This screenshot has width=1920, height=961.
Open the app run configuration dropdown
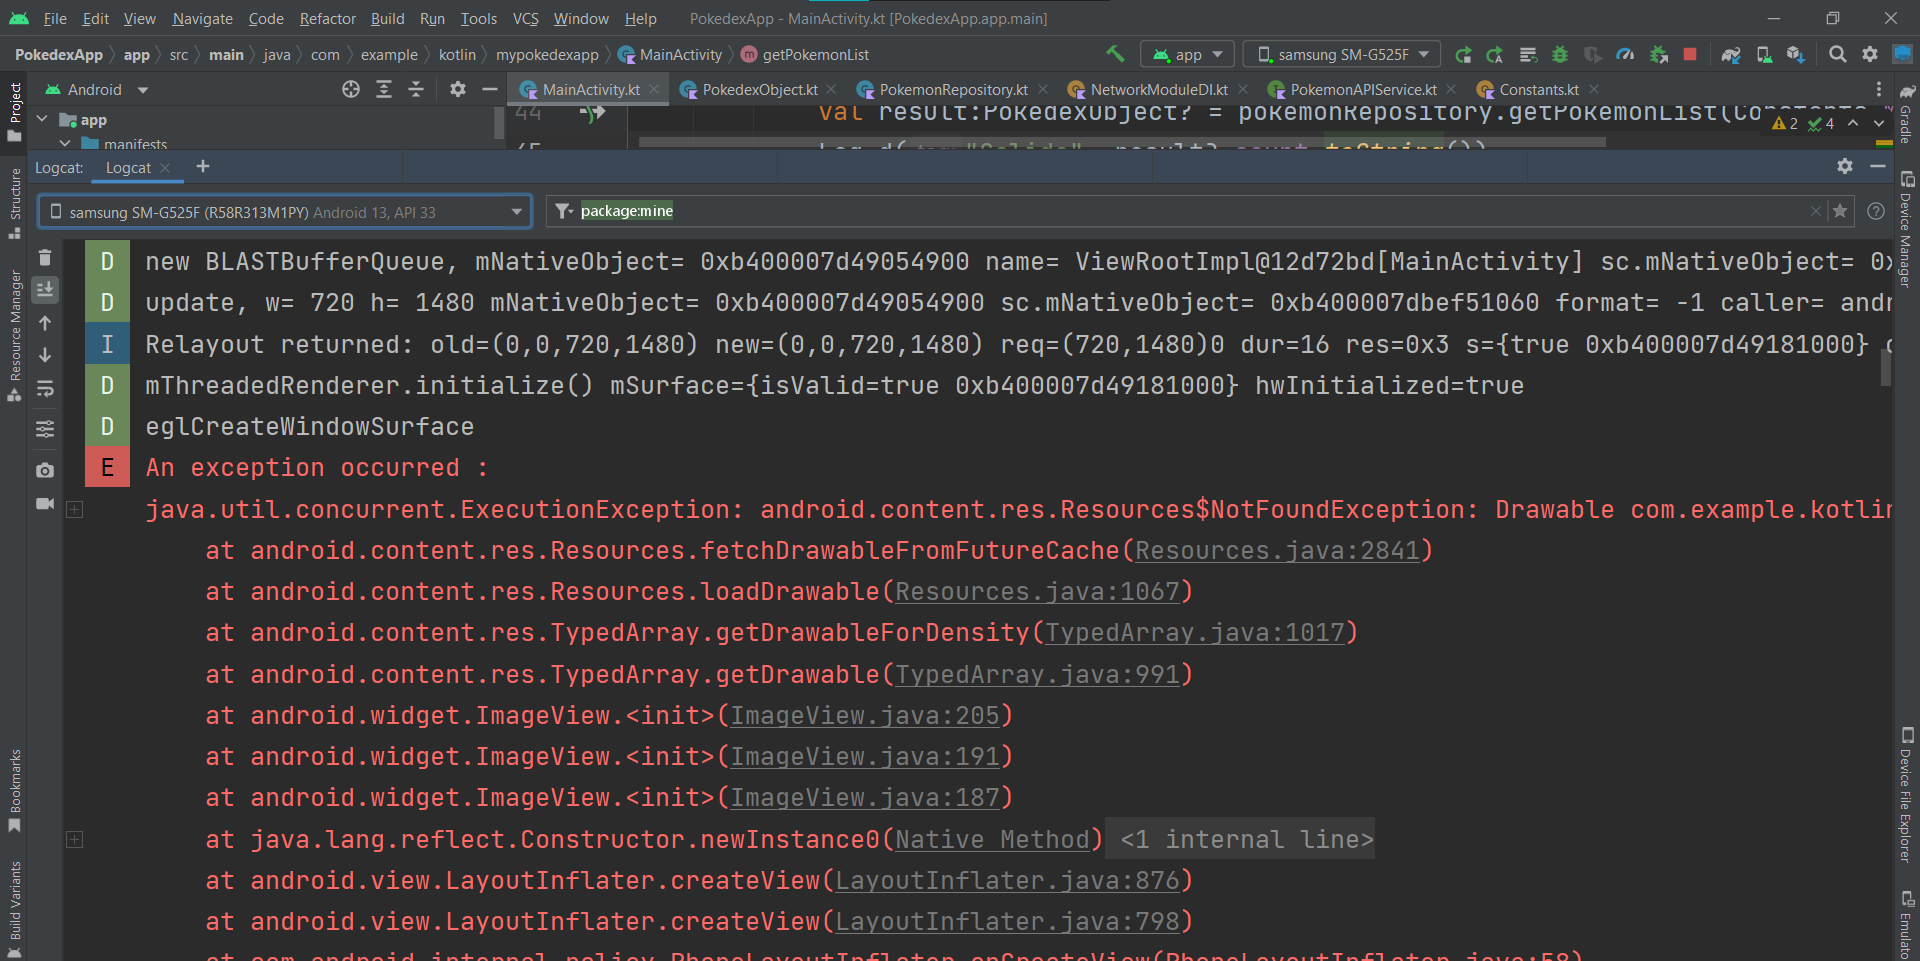[x=1188, y=55]
